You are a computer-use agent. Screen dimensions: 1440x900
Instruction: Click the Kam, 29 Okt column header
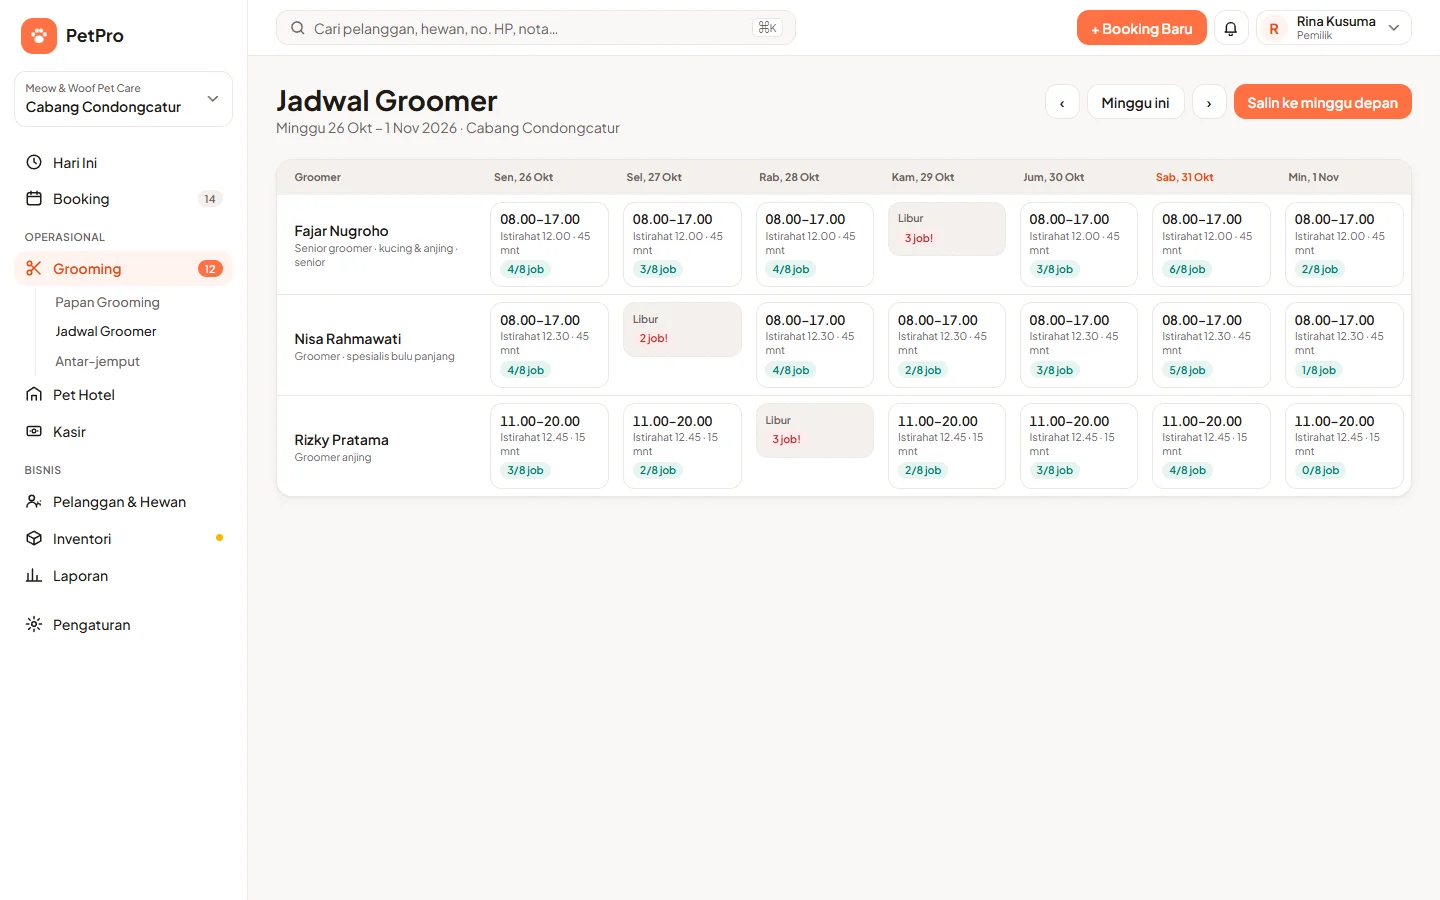click(923, 177)
